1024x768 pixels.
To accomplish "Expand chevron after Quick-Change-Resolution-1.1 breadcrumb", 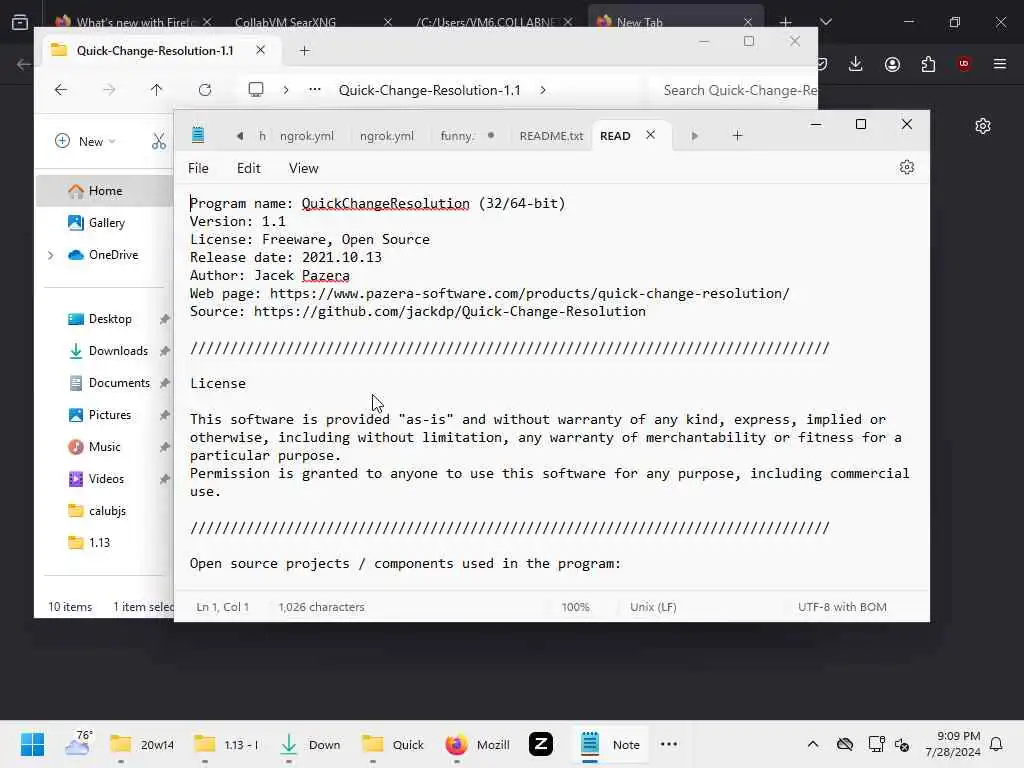I will [543, 90].
